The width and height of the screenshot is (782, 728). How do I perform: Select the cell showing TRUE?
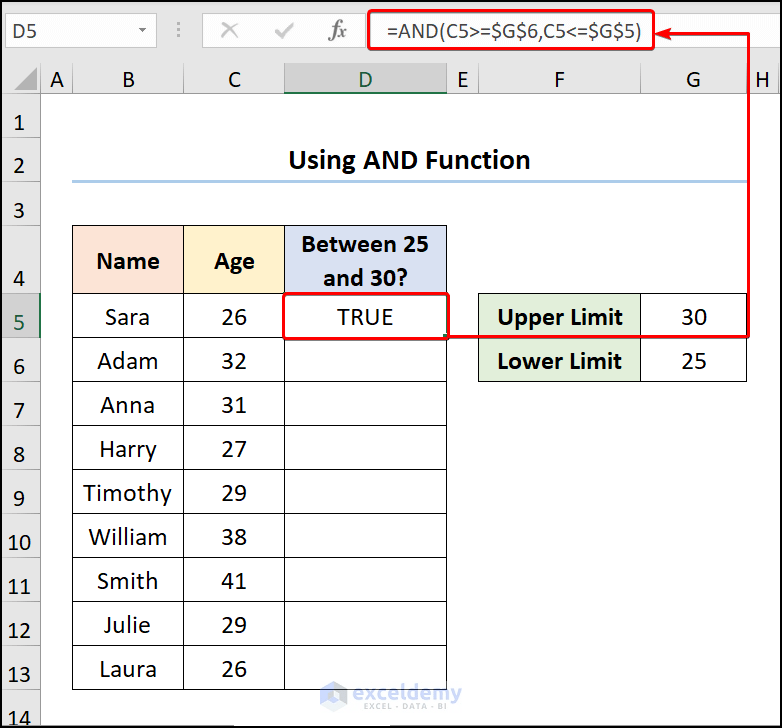[x=365, y=316]
